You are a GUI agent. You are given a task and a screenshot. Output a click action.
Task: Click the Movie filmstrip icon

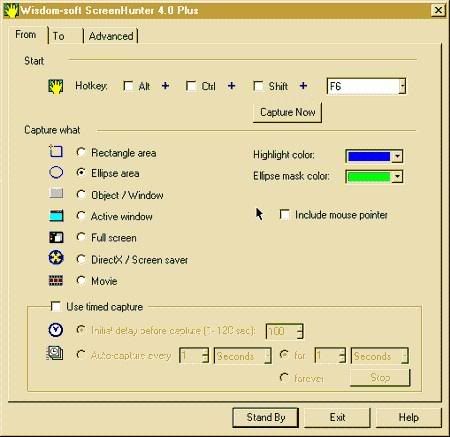click(x=56, y=280)
